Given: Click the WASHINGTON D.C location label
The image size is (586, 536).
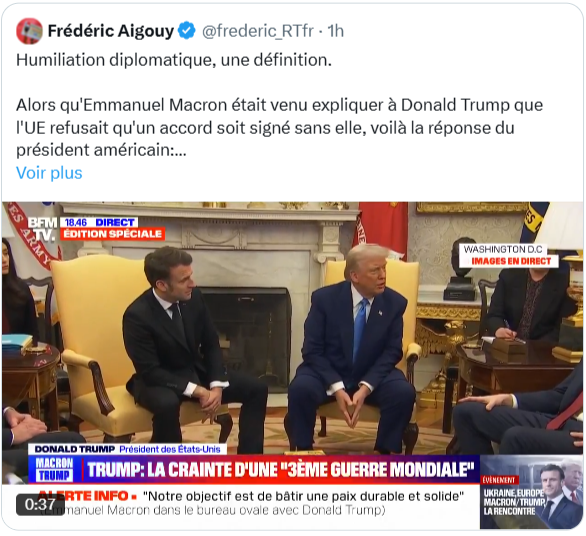Looking at the screenshot, I should point(503,249).
